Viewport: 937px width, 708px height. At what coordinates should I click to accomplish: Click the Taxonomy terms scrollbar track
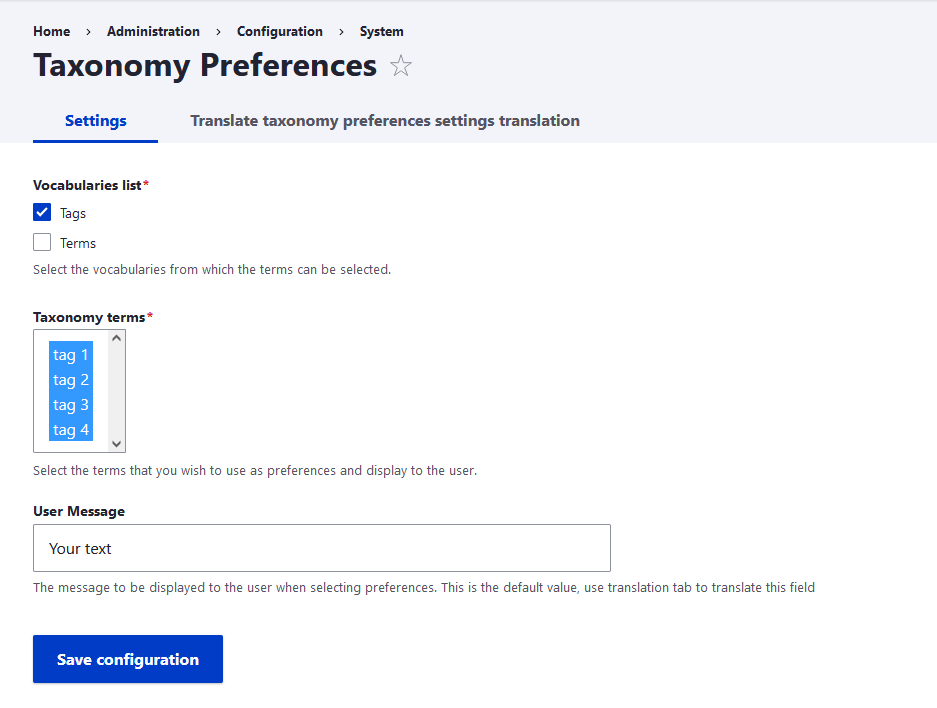pyautogui.click(x=117, y=391)
